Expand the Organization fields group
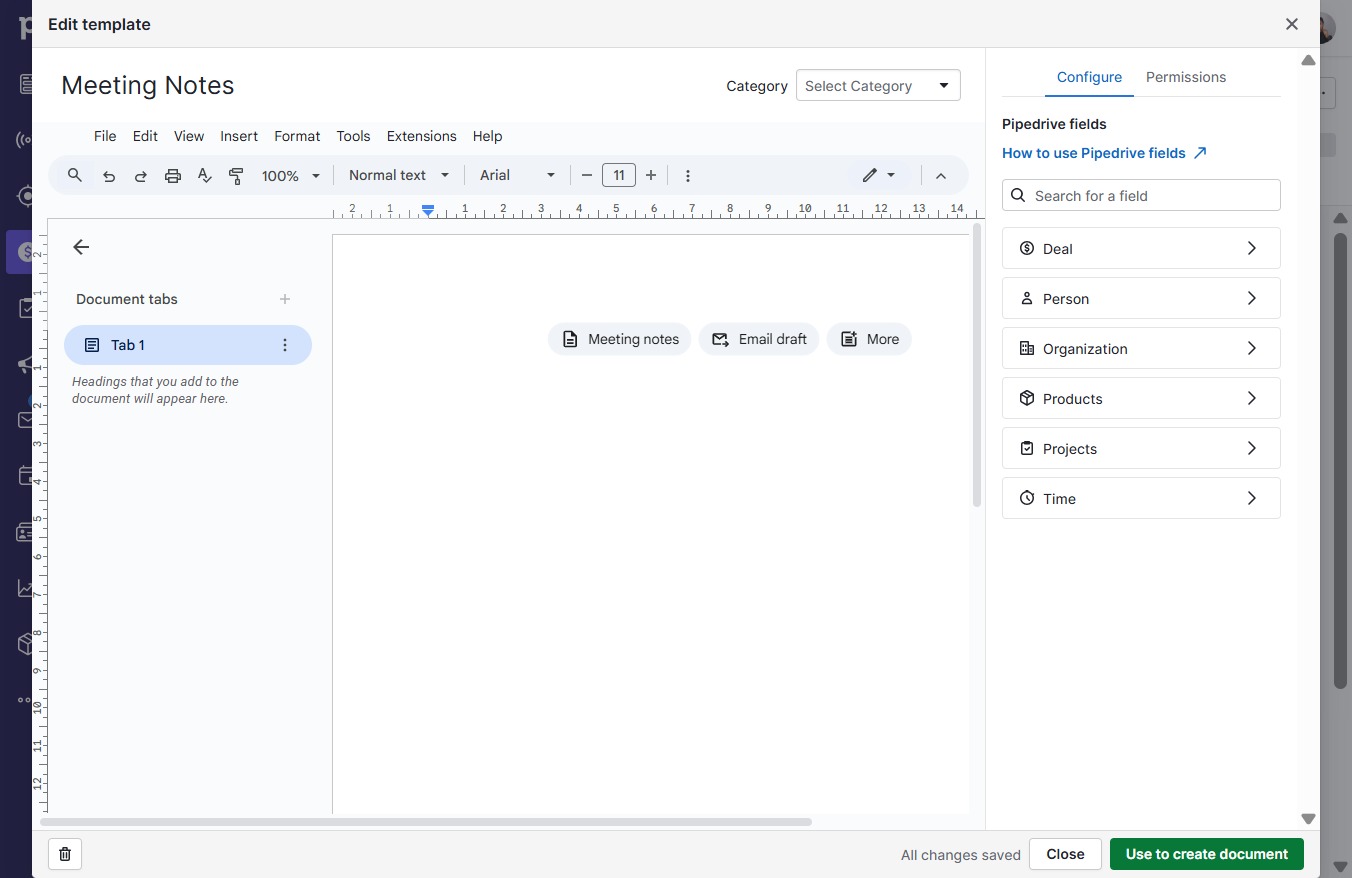The image size is (1352, 878). (x=1141, y=348)
